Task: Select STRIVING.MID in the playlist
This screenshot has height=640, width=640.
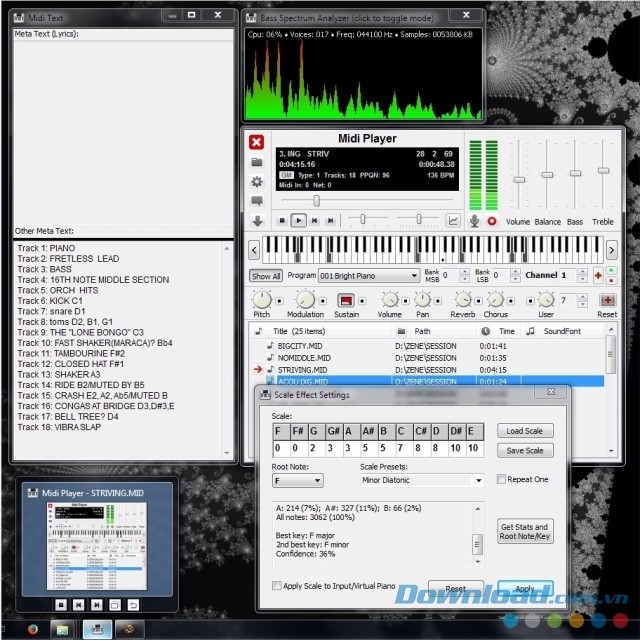Action: (302, 370)
